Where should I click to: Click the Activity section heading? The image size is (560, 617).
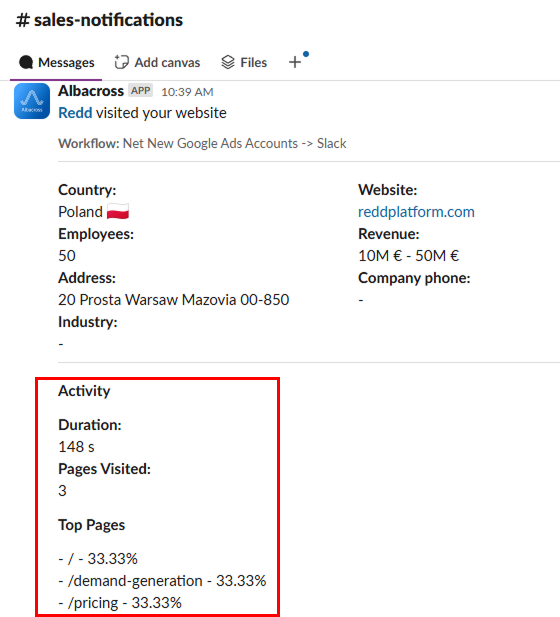[84, 391]
